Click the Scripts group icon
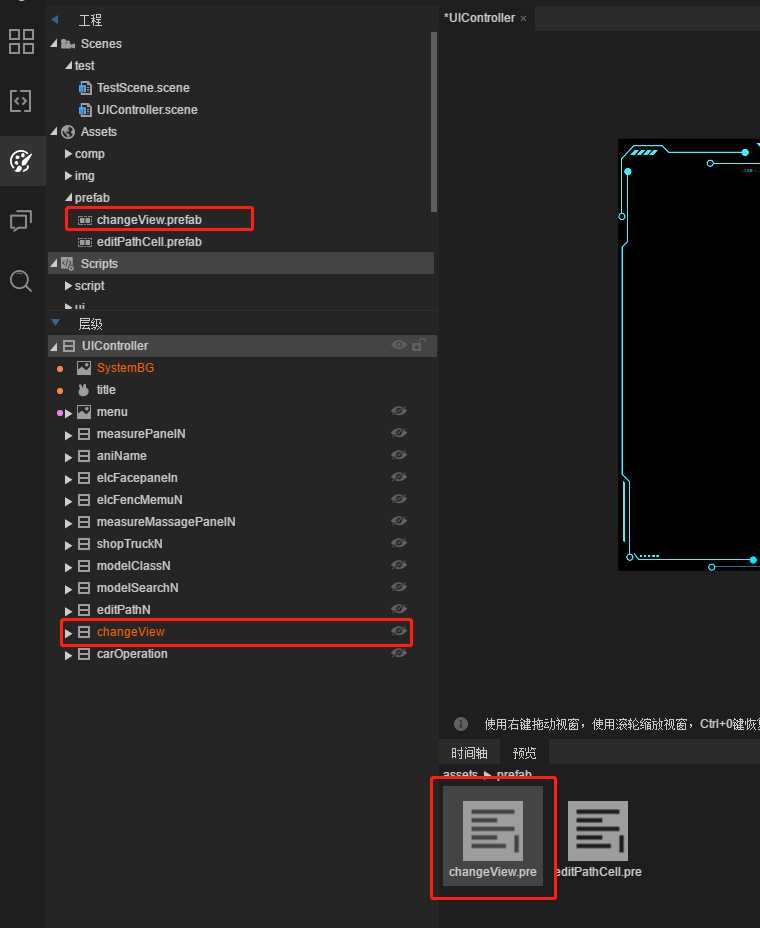 [67, 264]
